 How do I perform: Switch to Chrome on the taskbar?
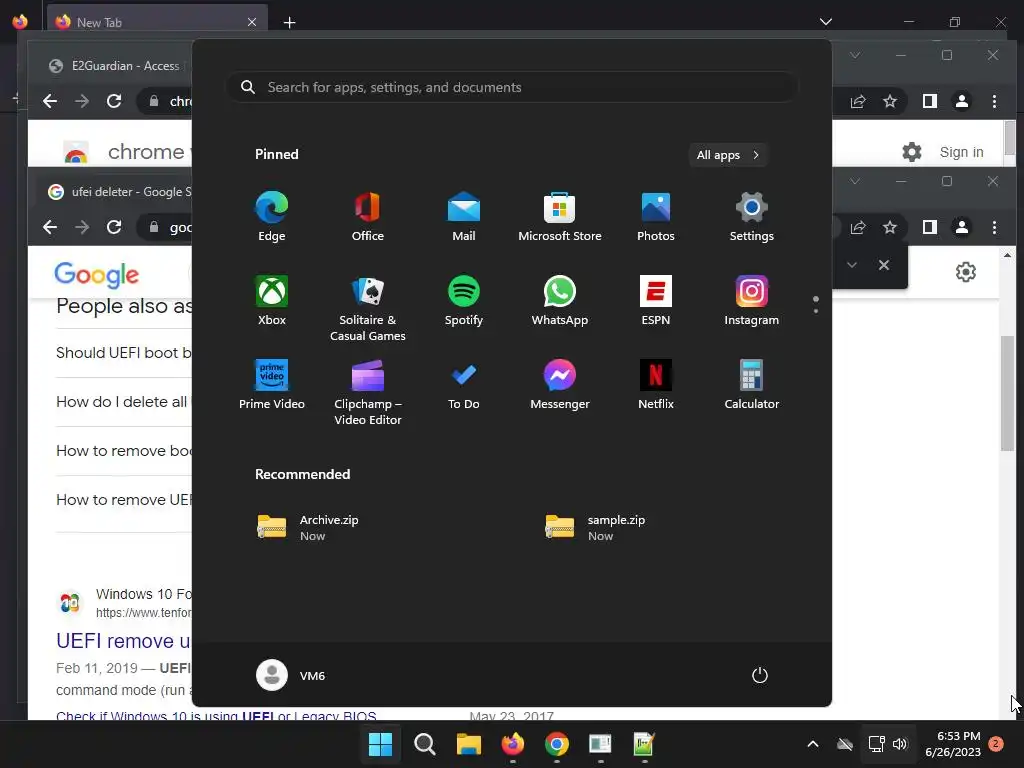[x=556, y=744]
